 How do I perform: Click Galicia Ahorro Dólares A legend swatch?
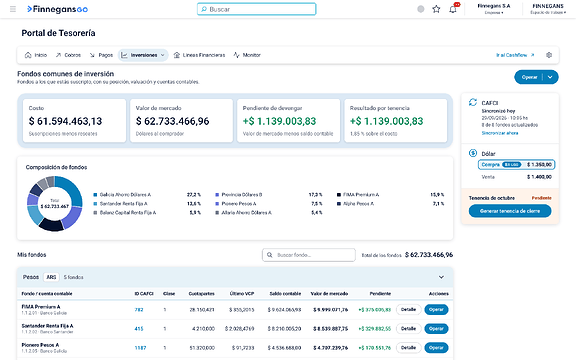tap(96, 195)
